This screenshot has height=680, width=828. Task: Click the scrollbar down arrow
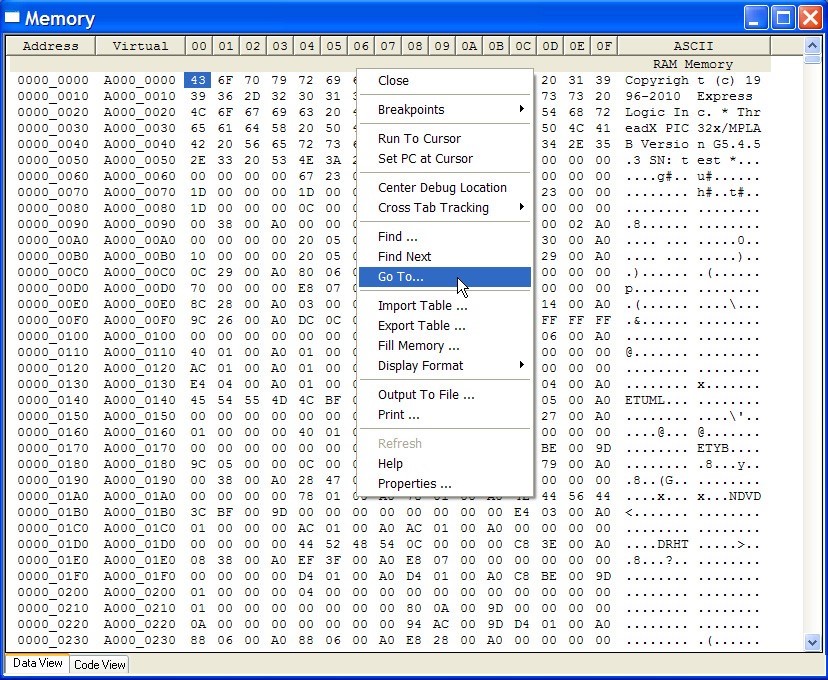814,643
